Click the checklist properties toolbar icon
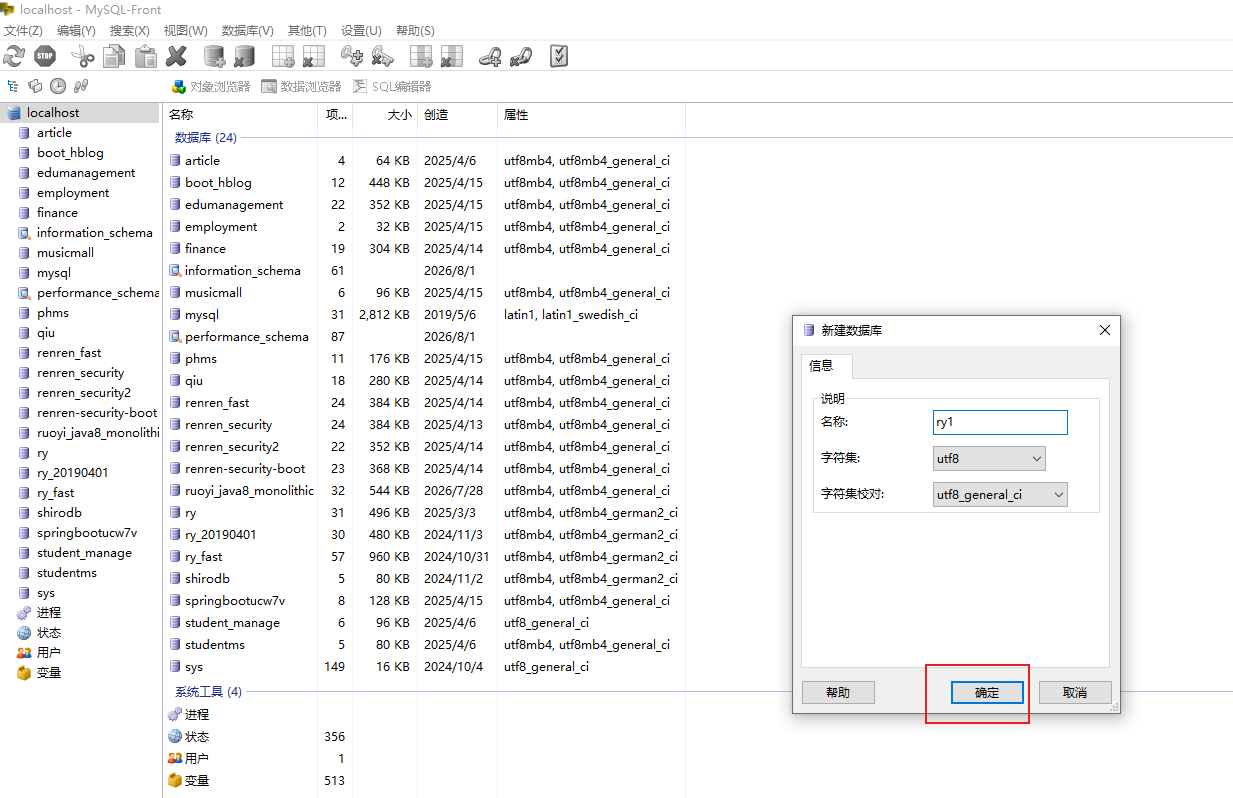The width and height of the screenshot is (1233, 798). 559,56
